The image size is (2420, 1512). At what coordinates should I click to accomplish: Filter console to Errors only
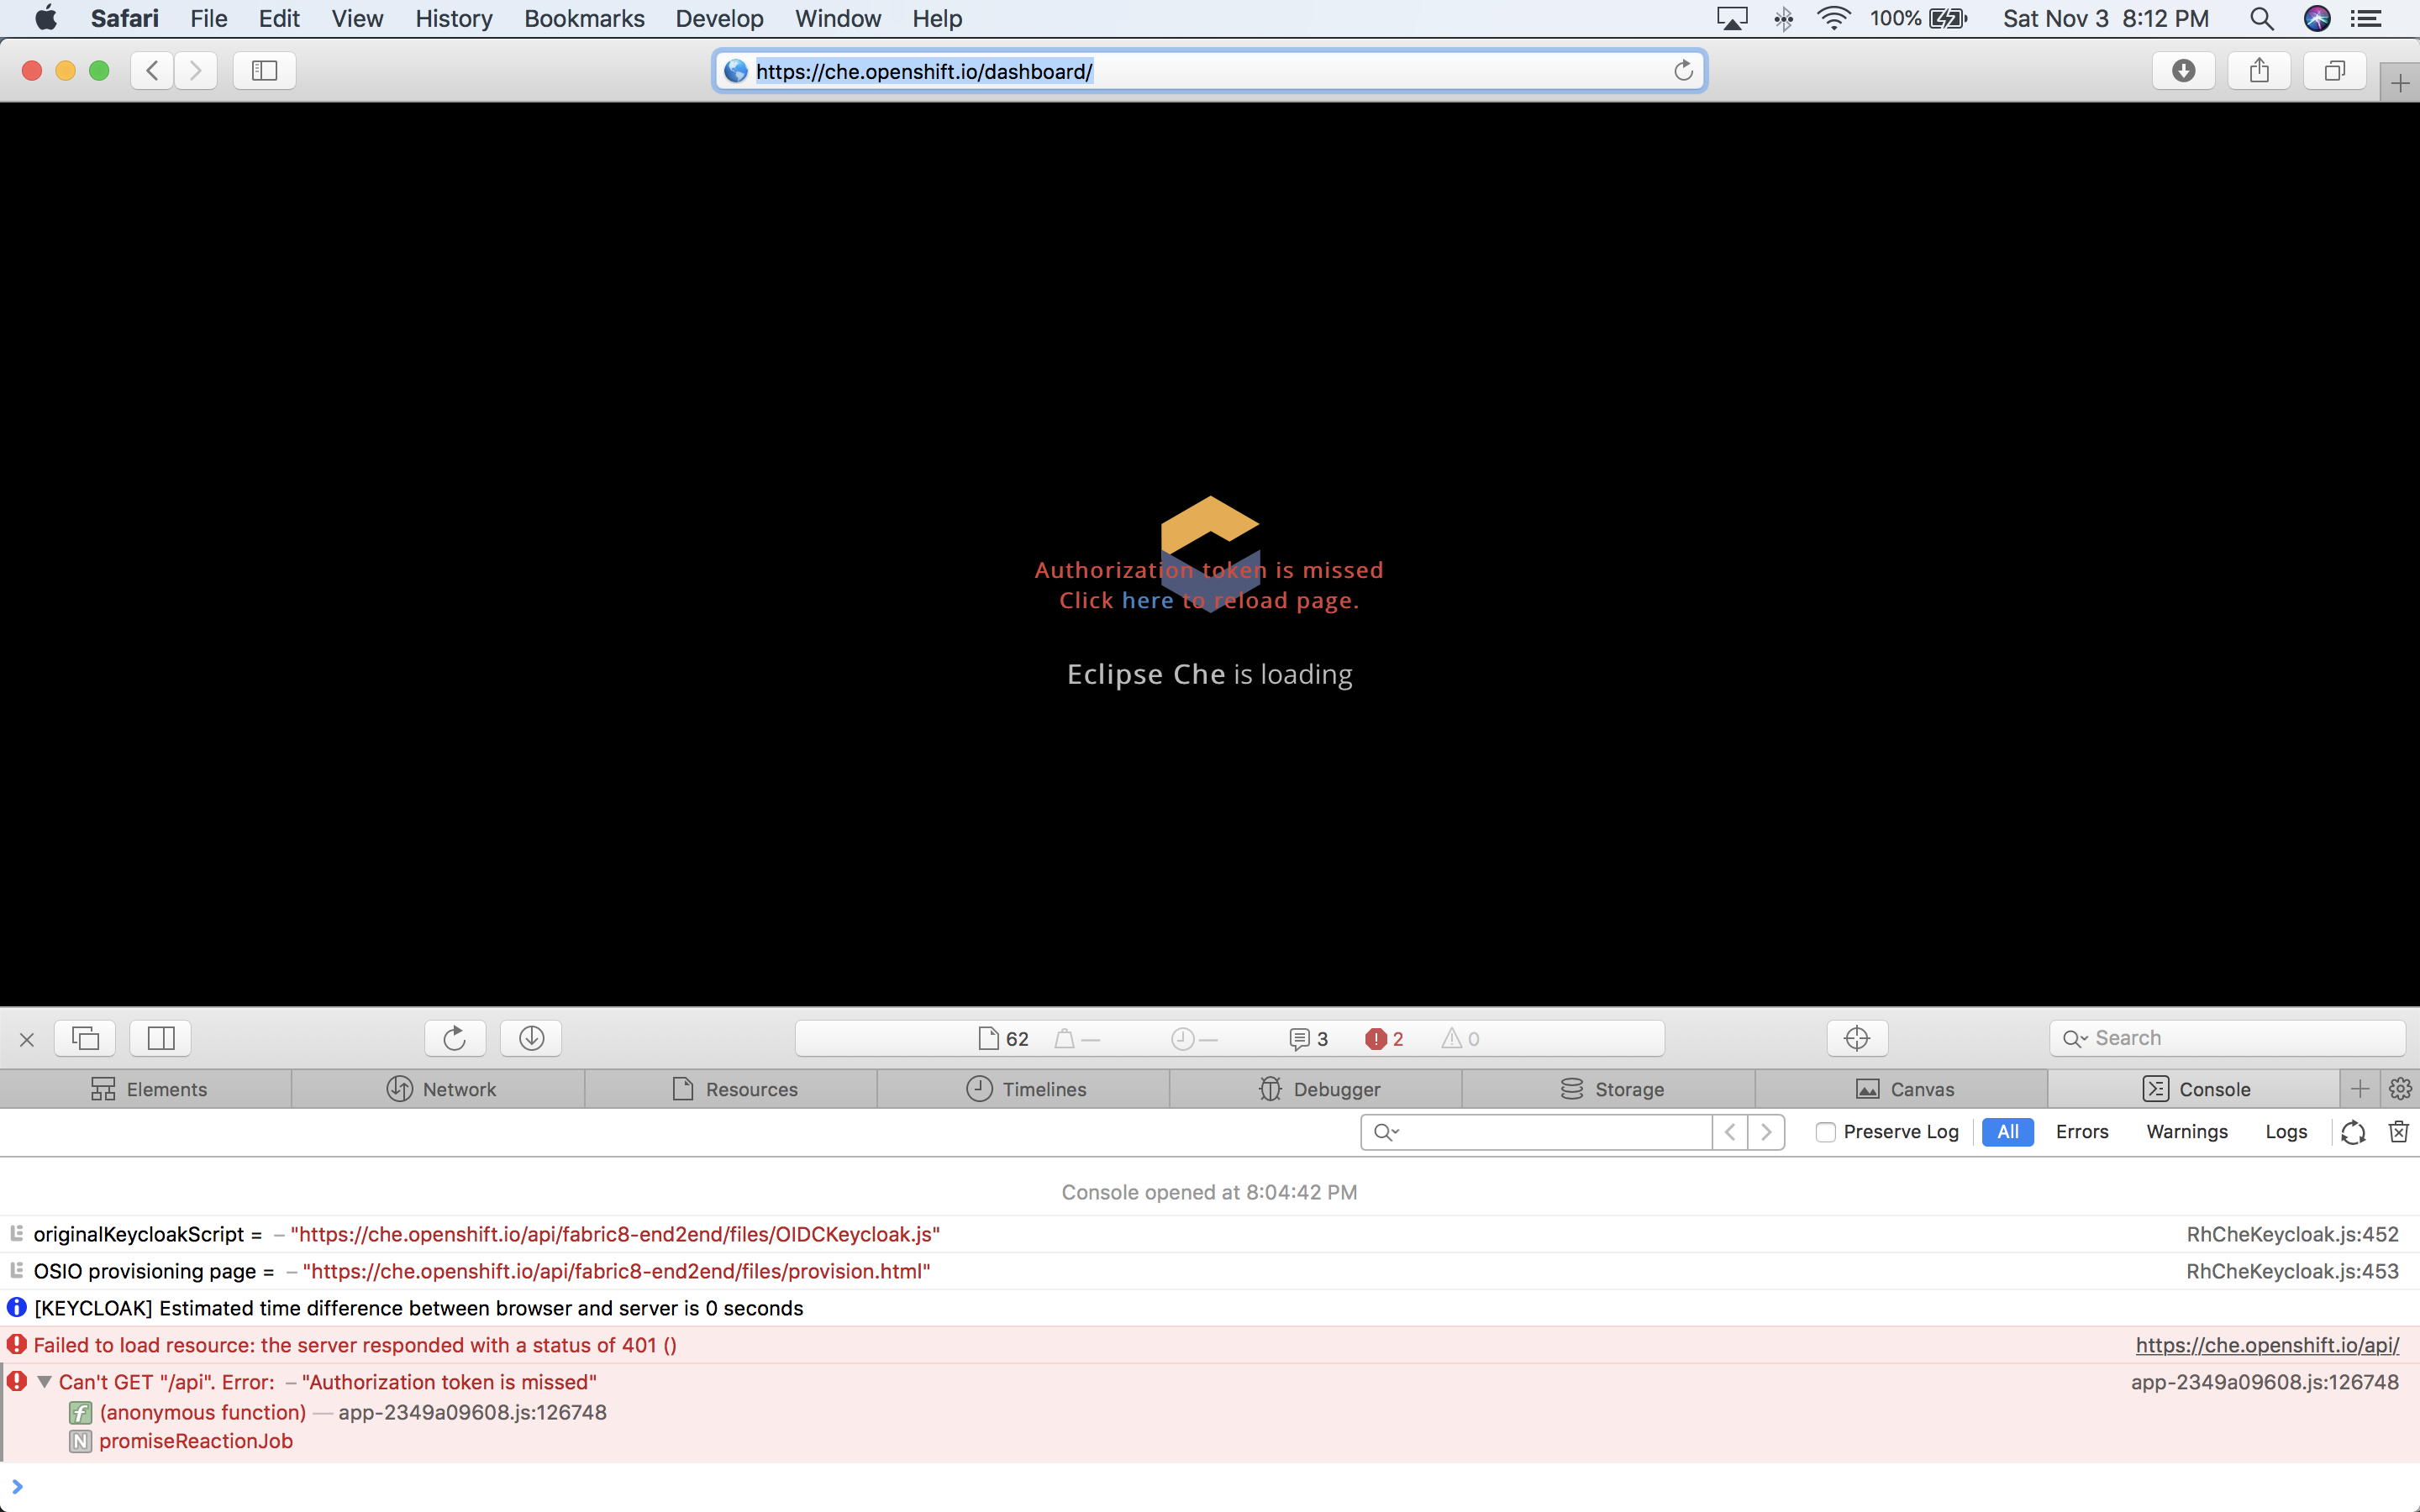(x=2081, y=1132)
